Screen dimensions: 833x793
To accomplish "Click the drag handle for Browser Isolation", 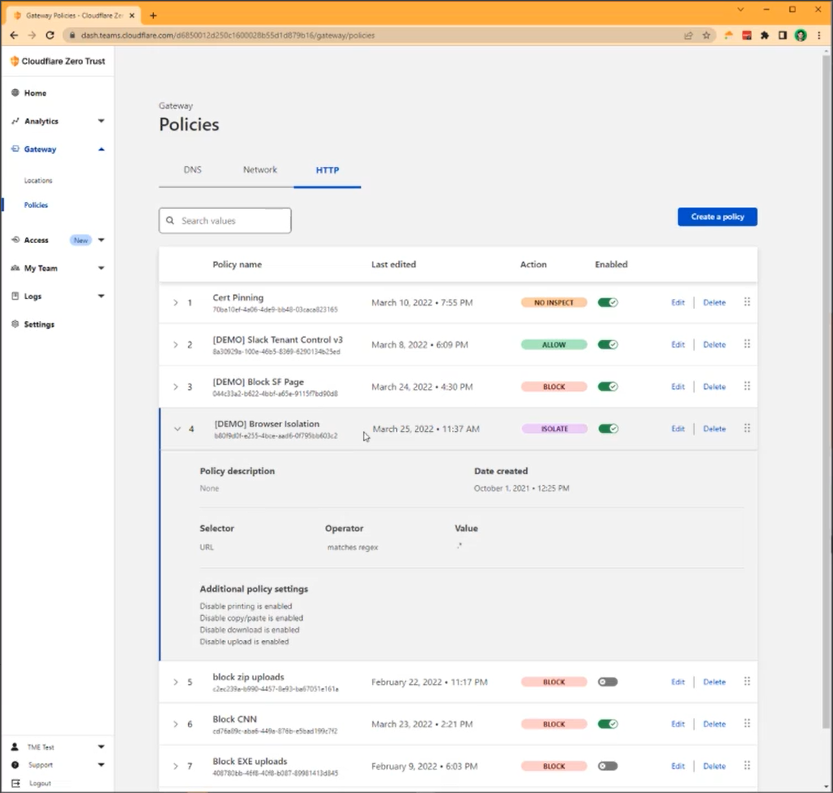I will point(747,428).
